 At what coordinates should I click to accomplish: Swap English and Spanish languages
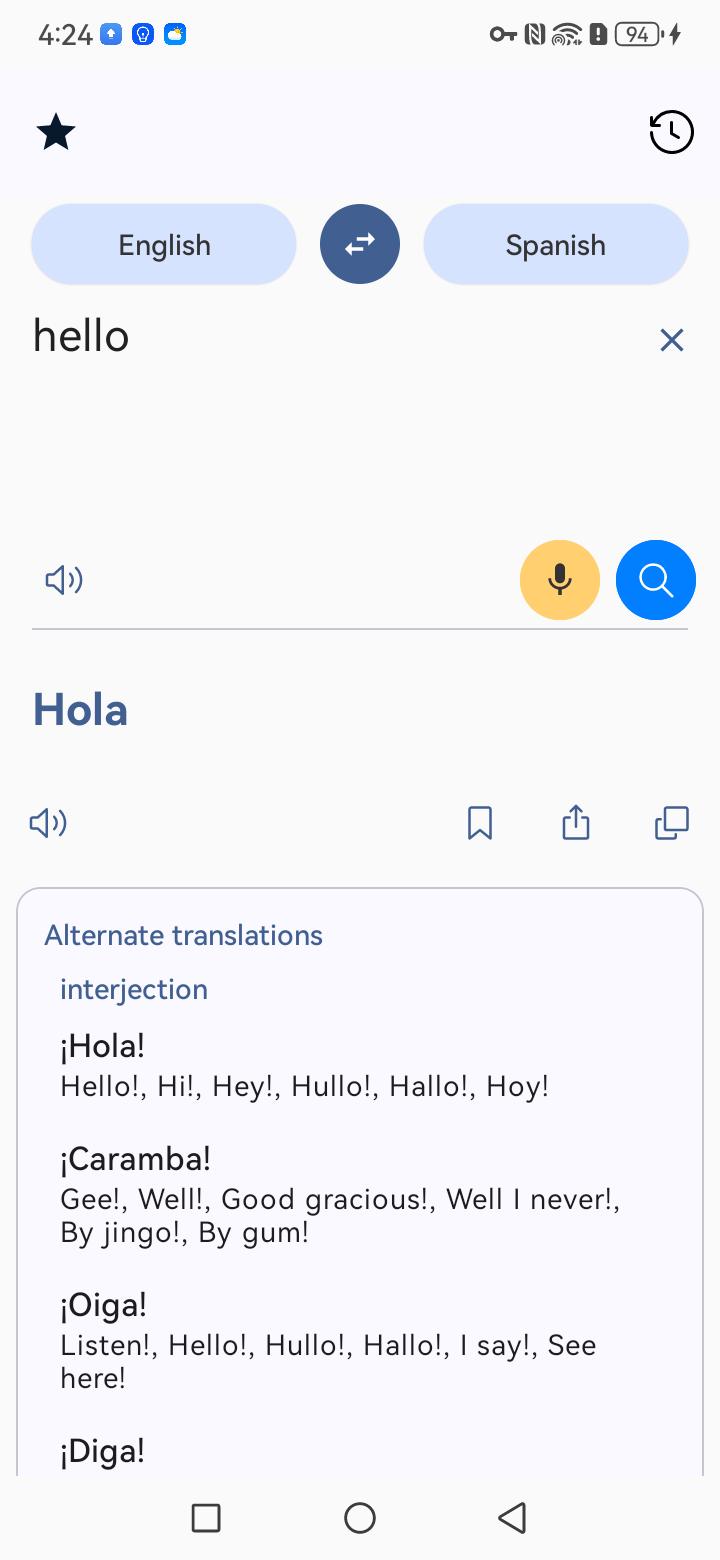[x=360, y=244]
